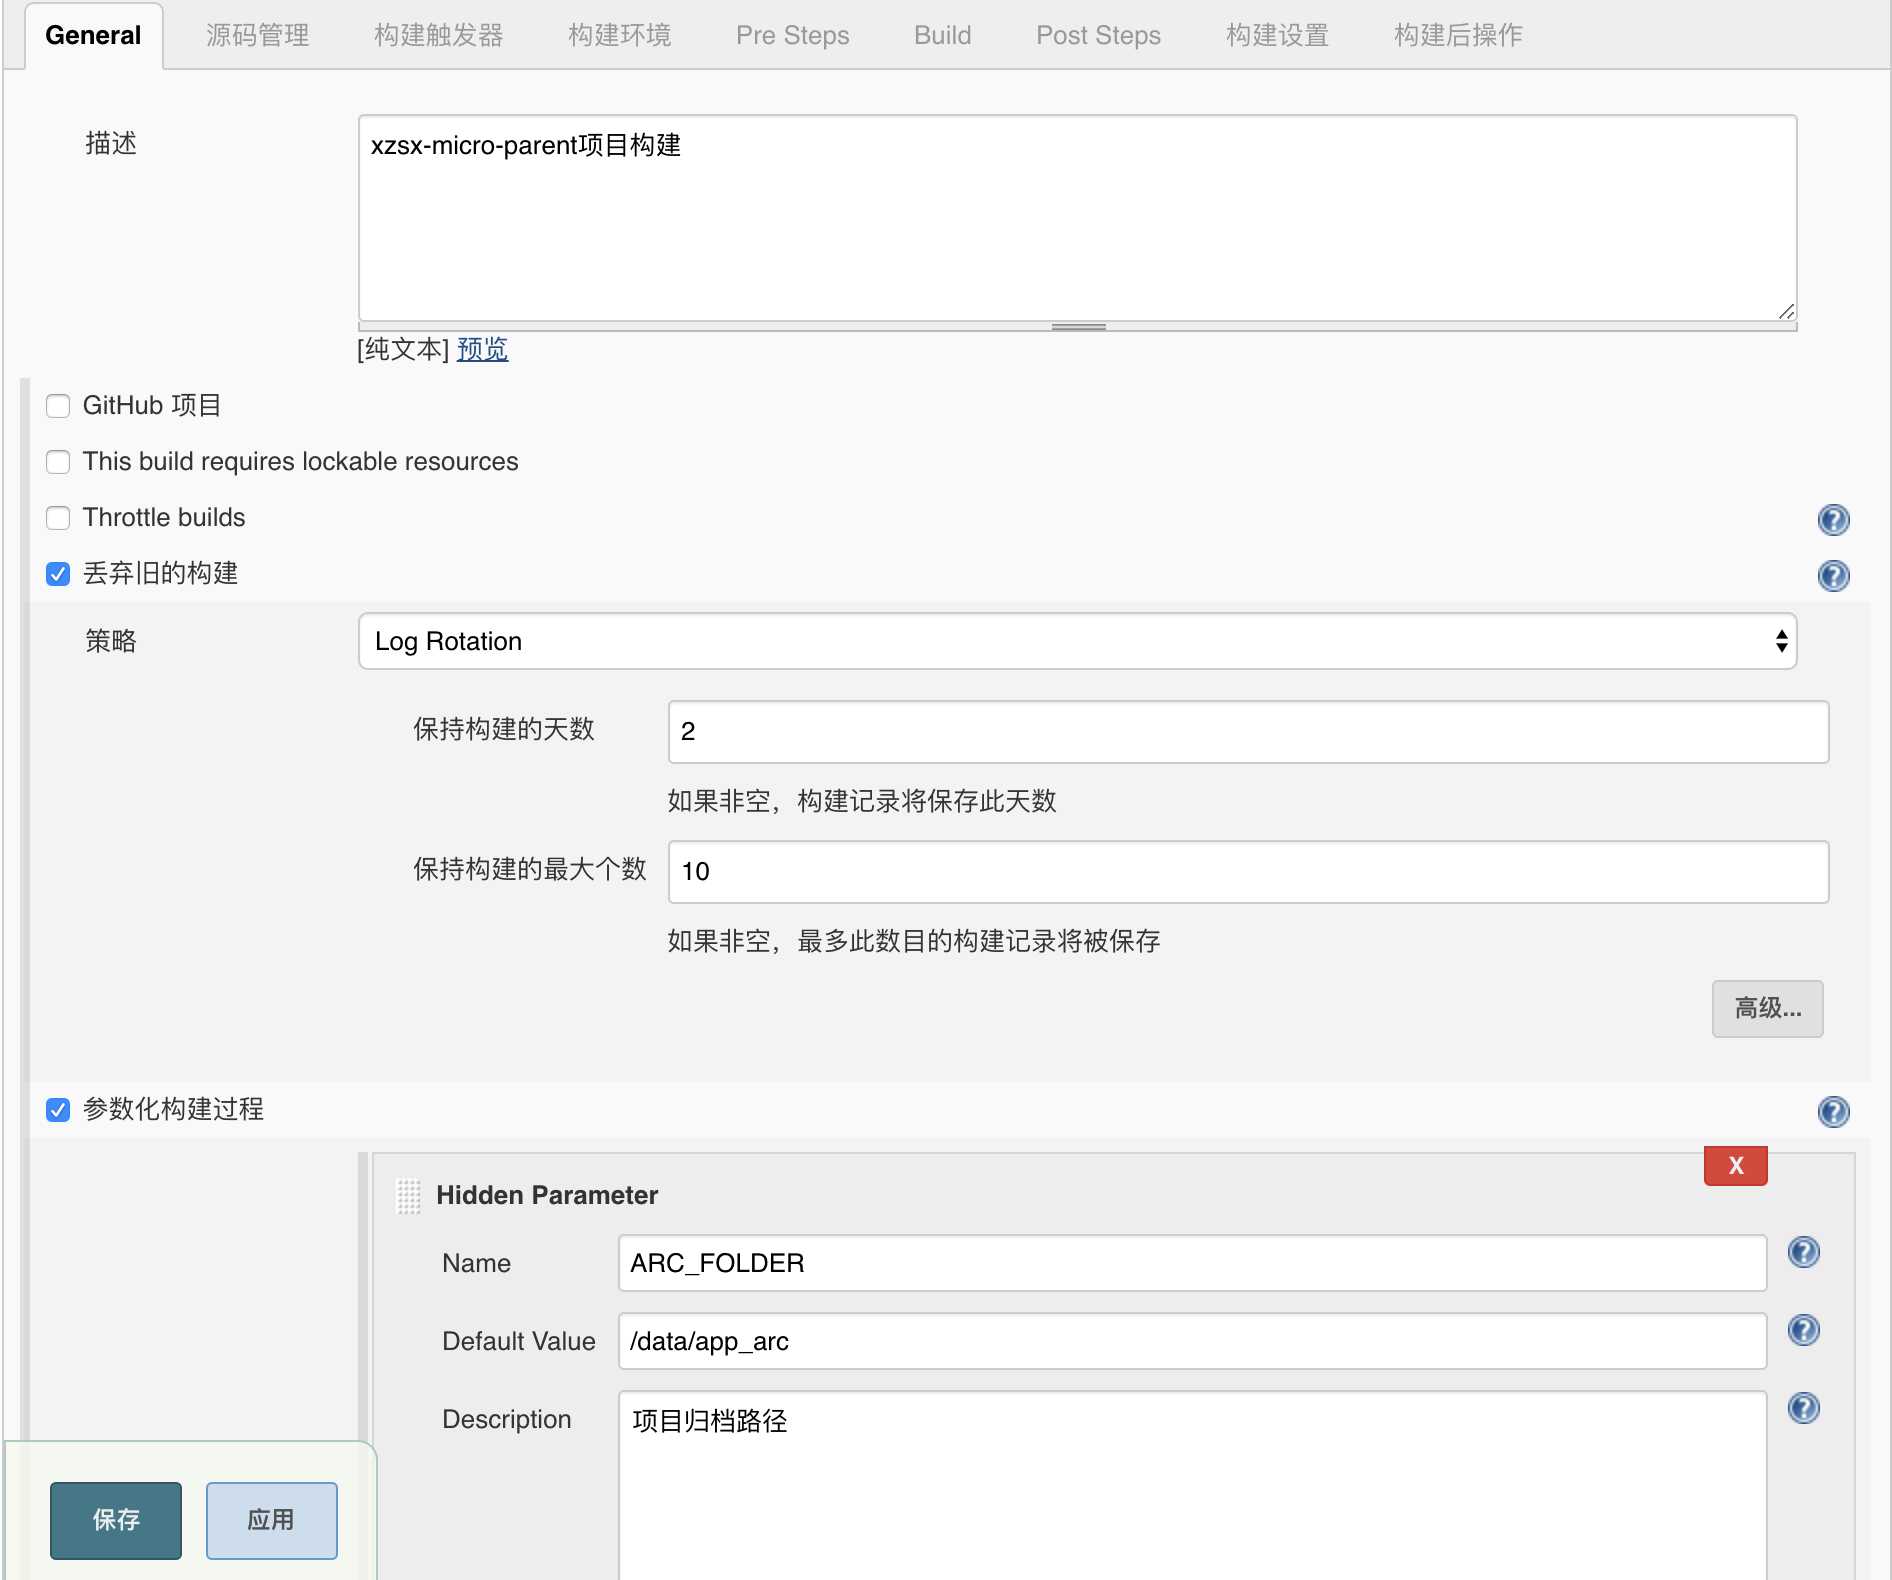Switch to the Post Steps tab
This screenshot has height=1580, width=1892.
(x=1098, y=36)
